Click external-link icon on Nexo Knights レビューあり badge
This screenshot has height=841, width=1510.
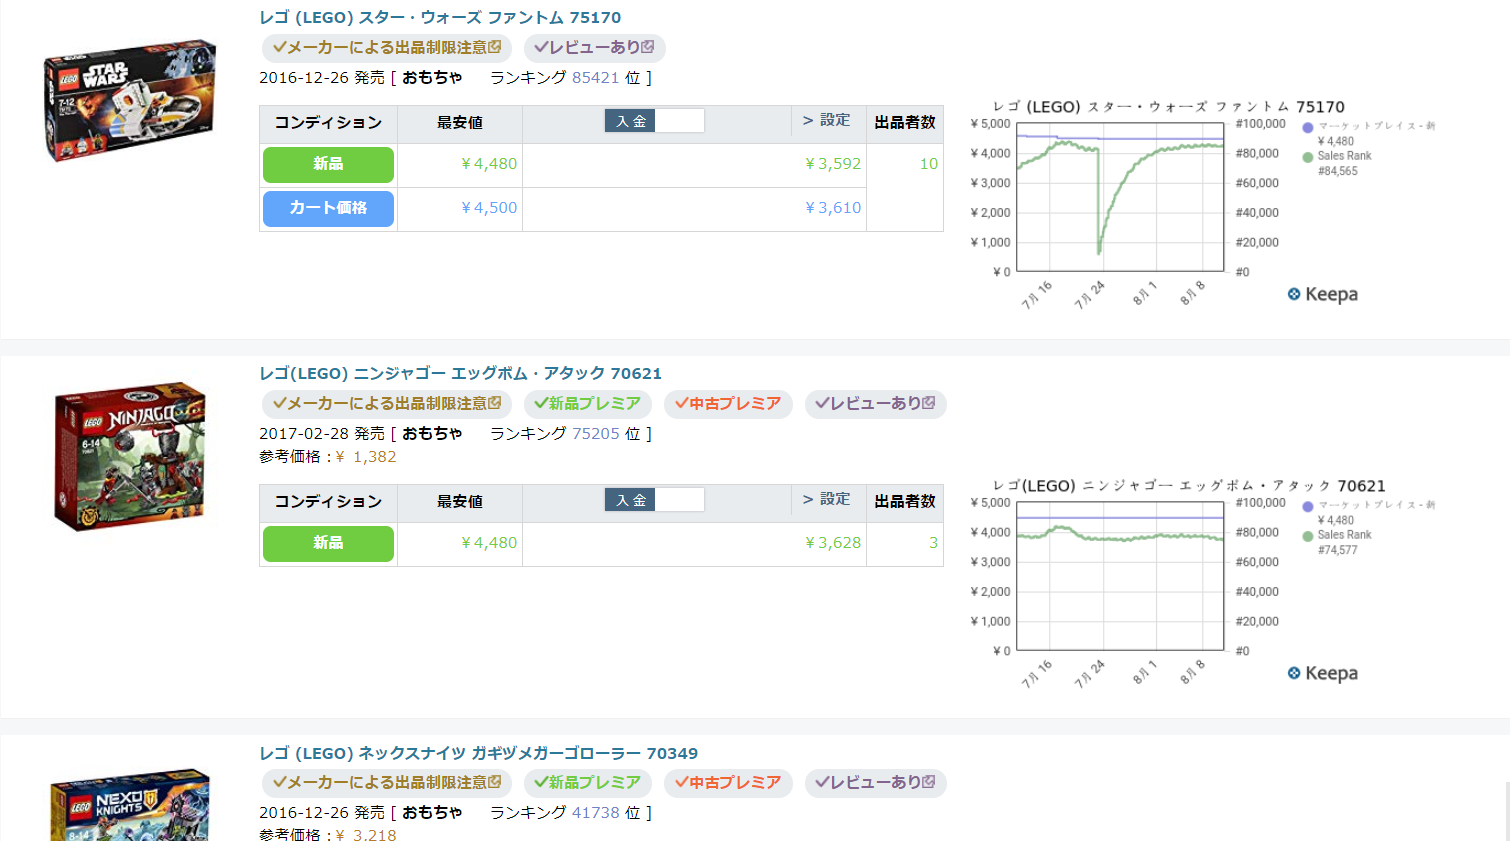pos(929,782)
